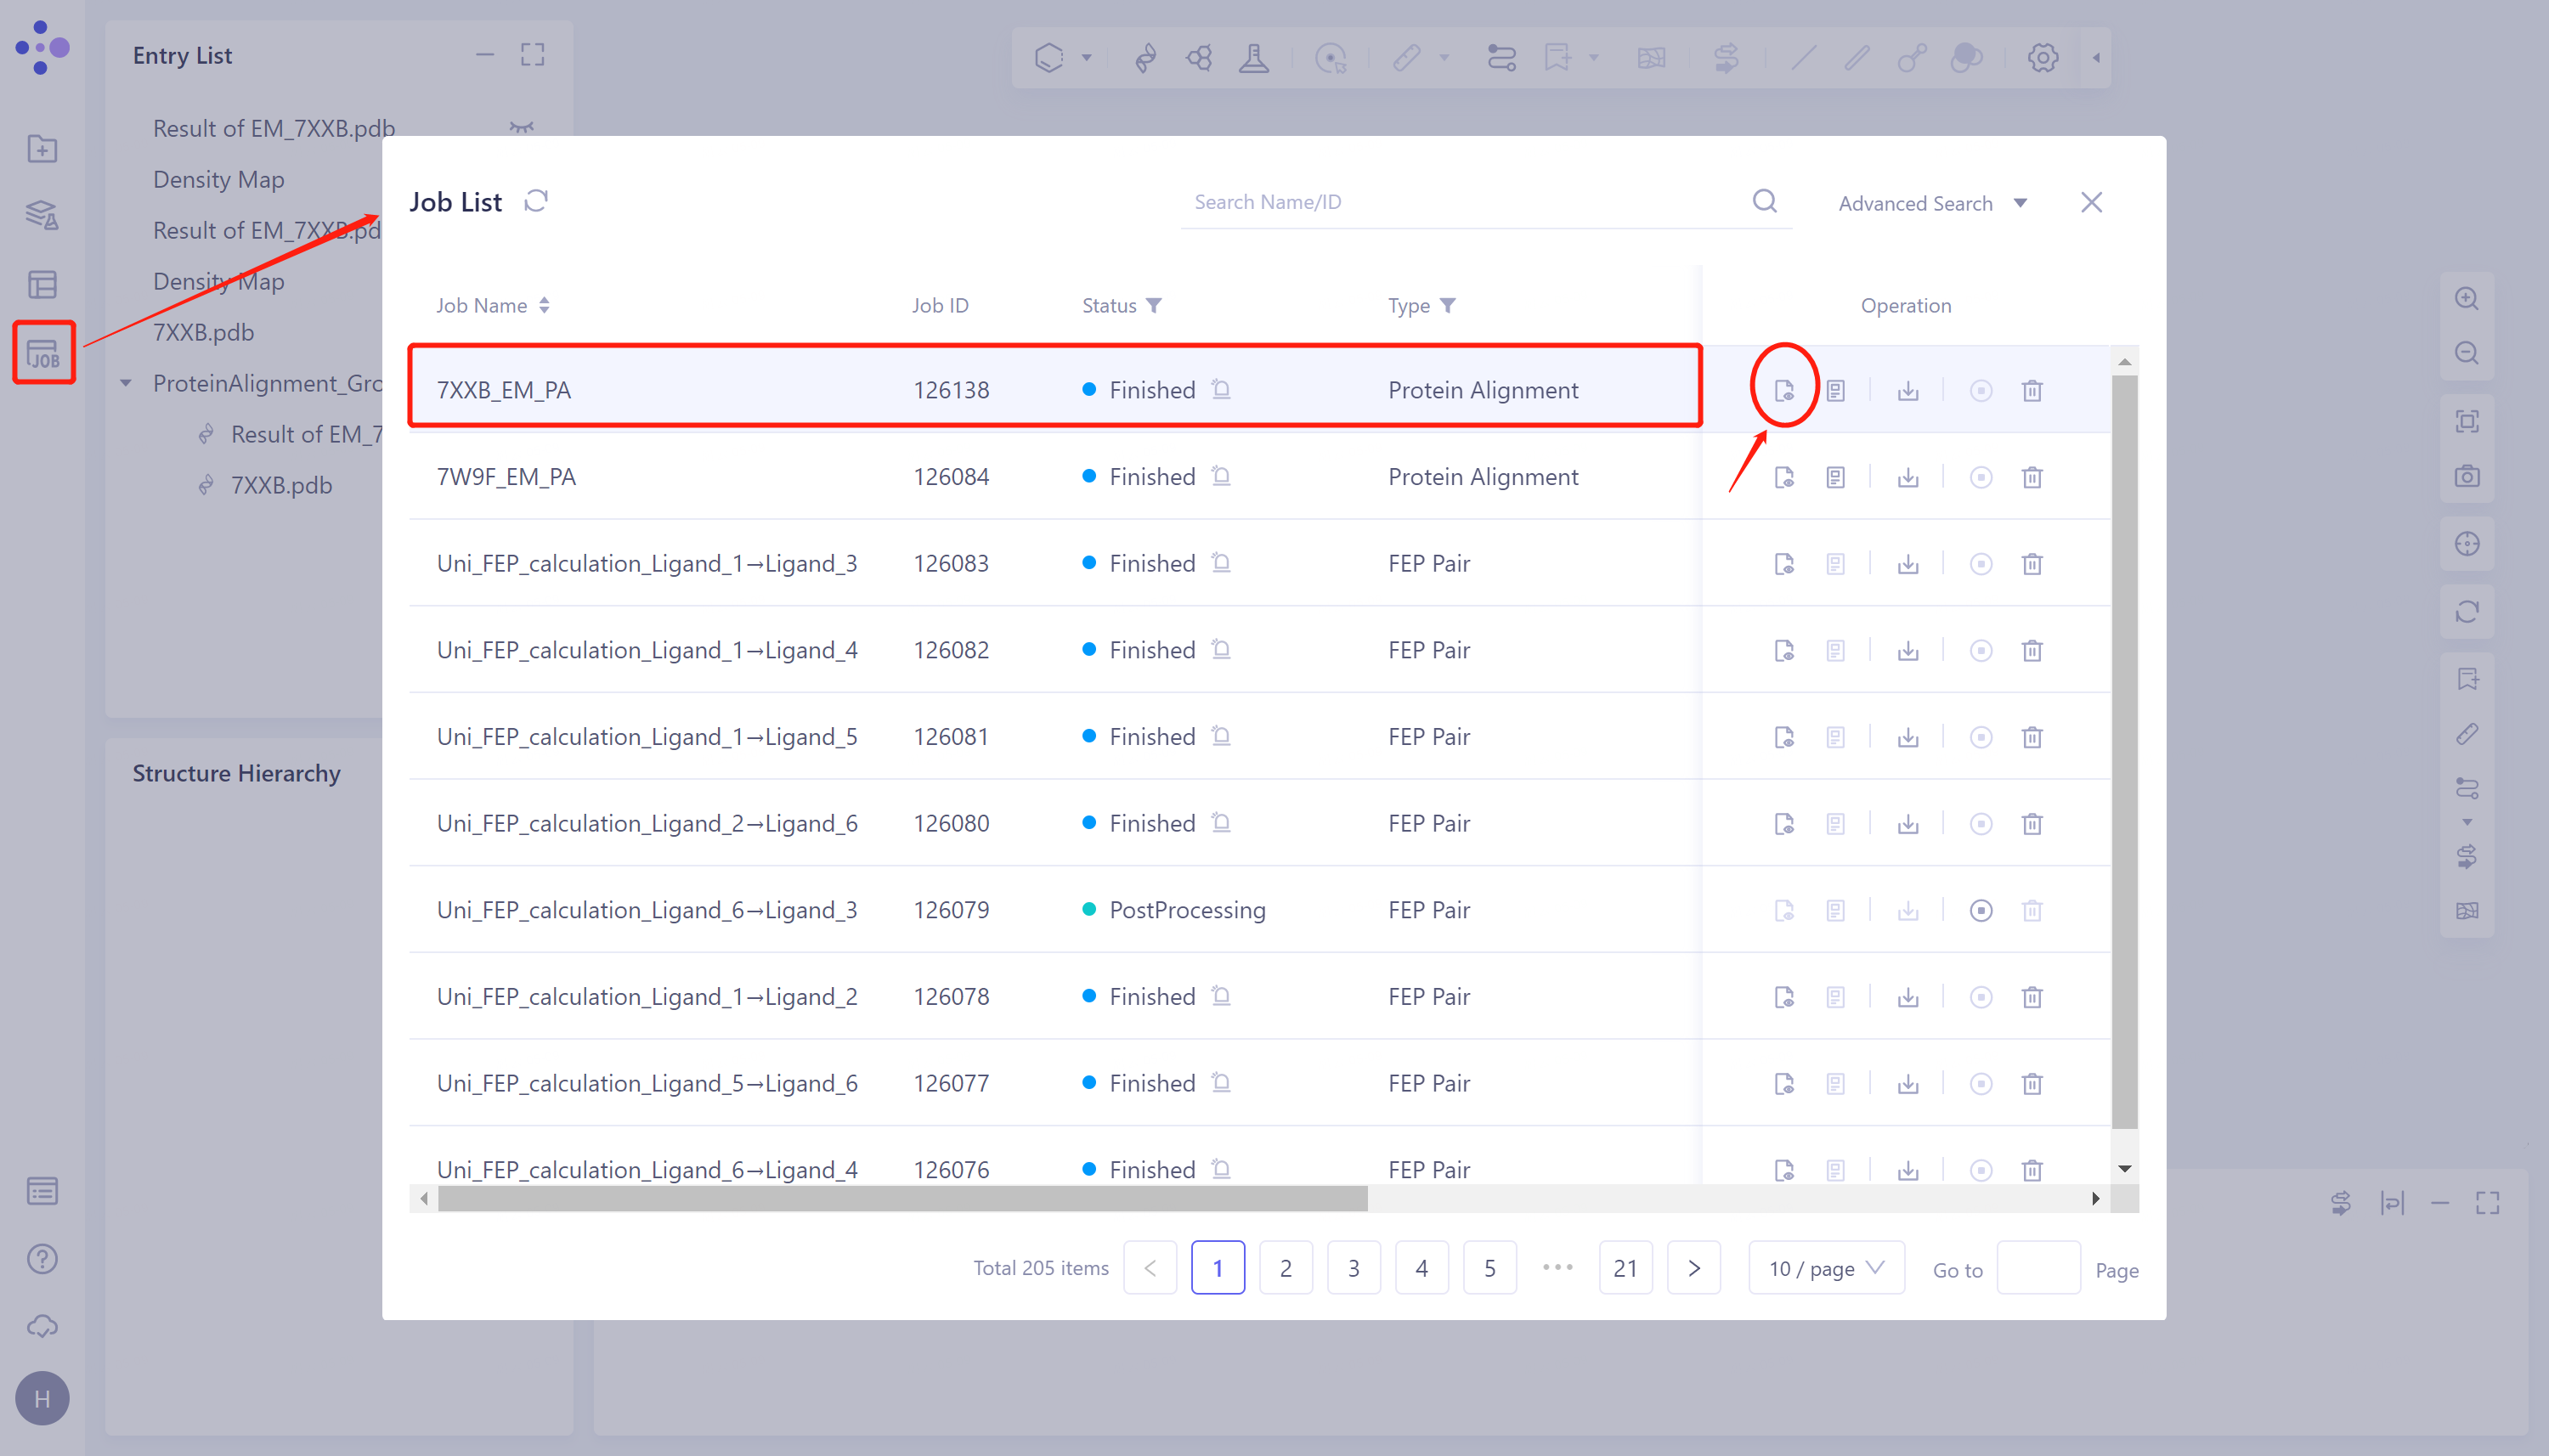Sort by Job Name column
2549x1456 pixels.
click(543, 305)
